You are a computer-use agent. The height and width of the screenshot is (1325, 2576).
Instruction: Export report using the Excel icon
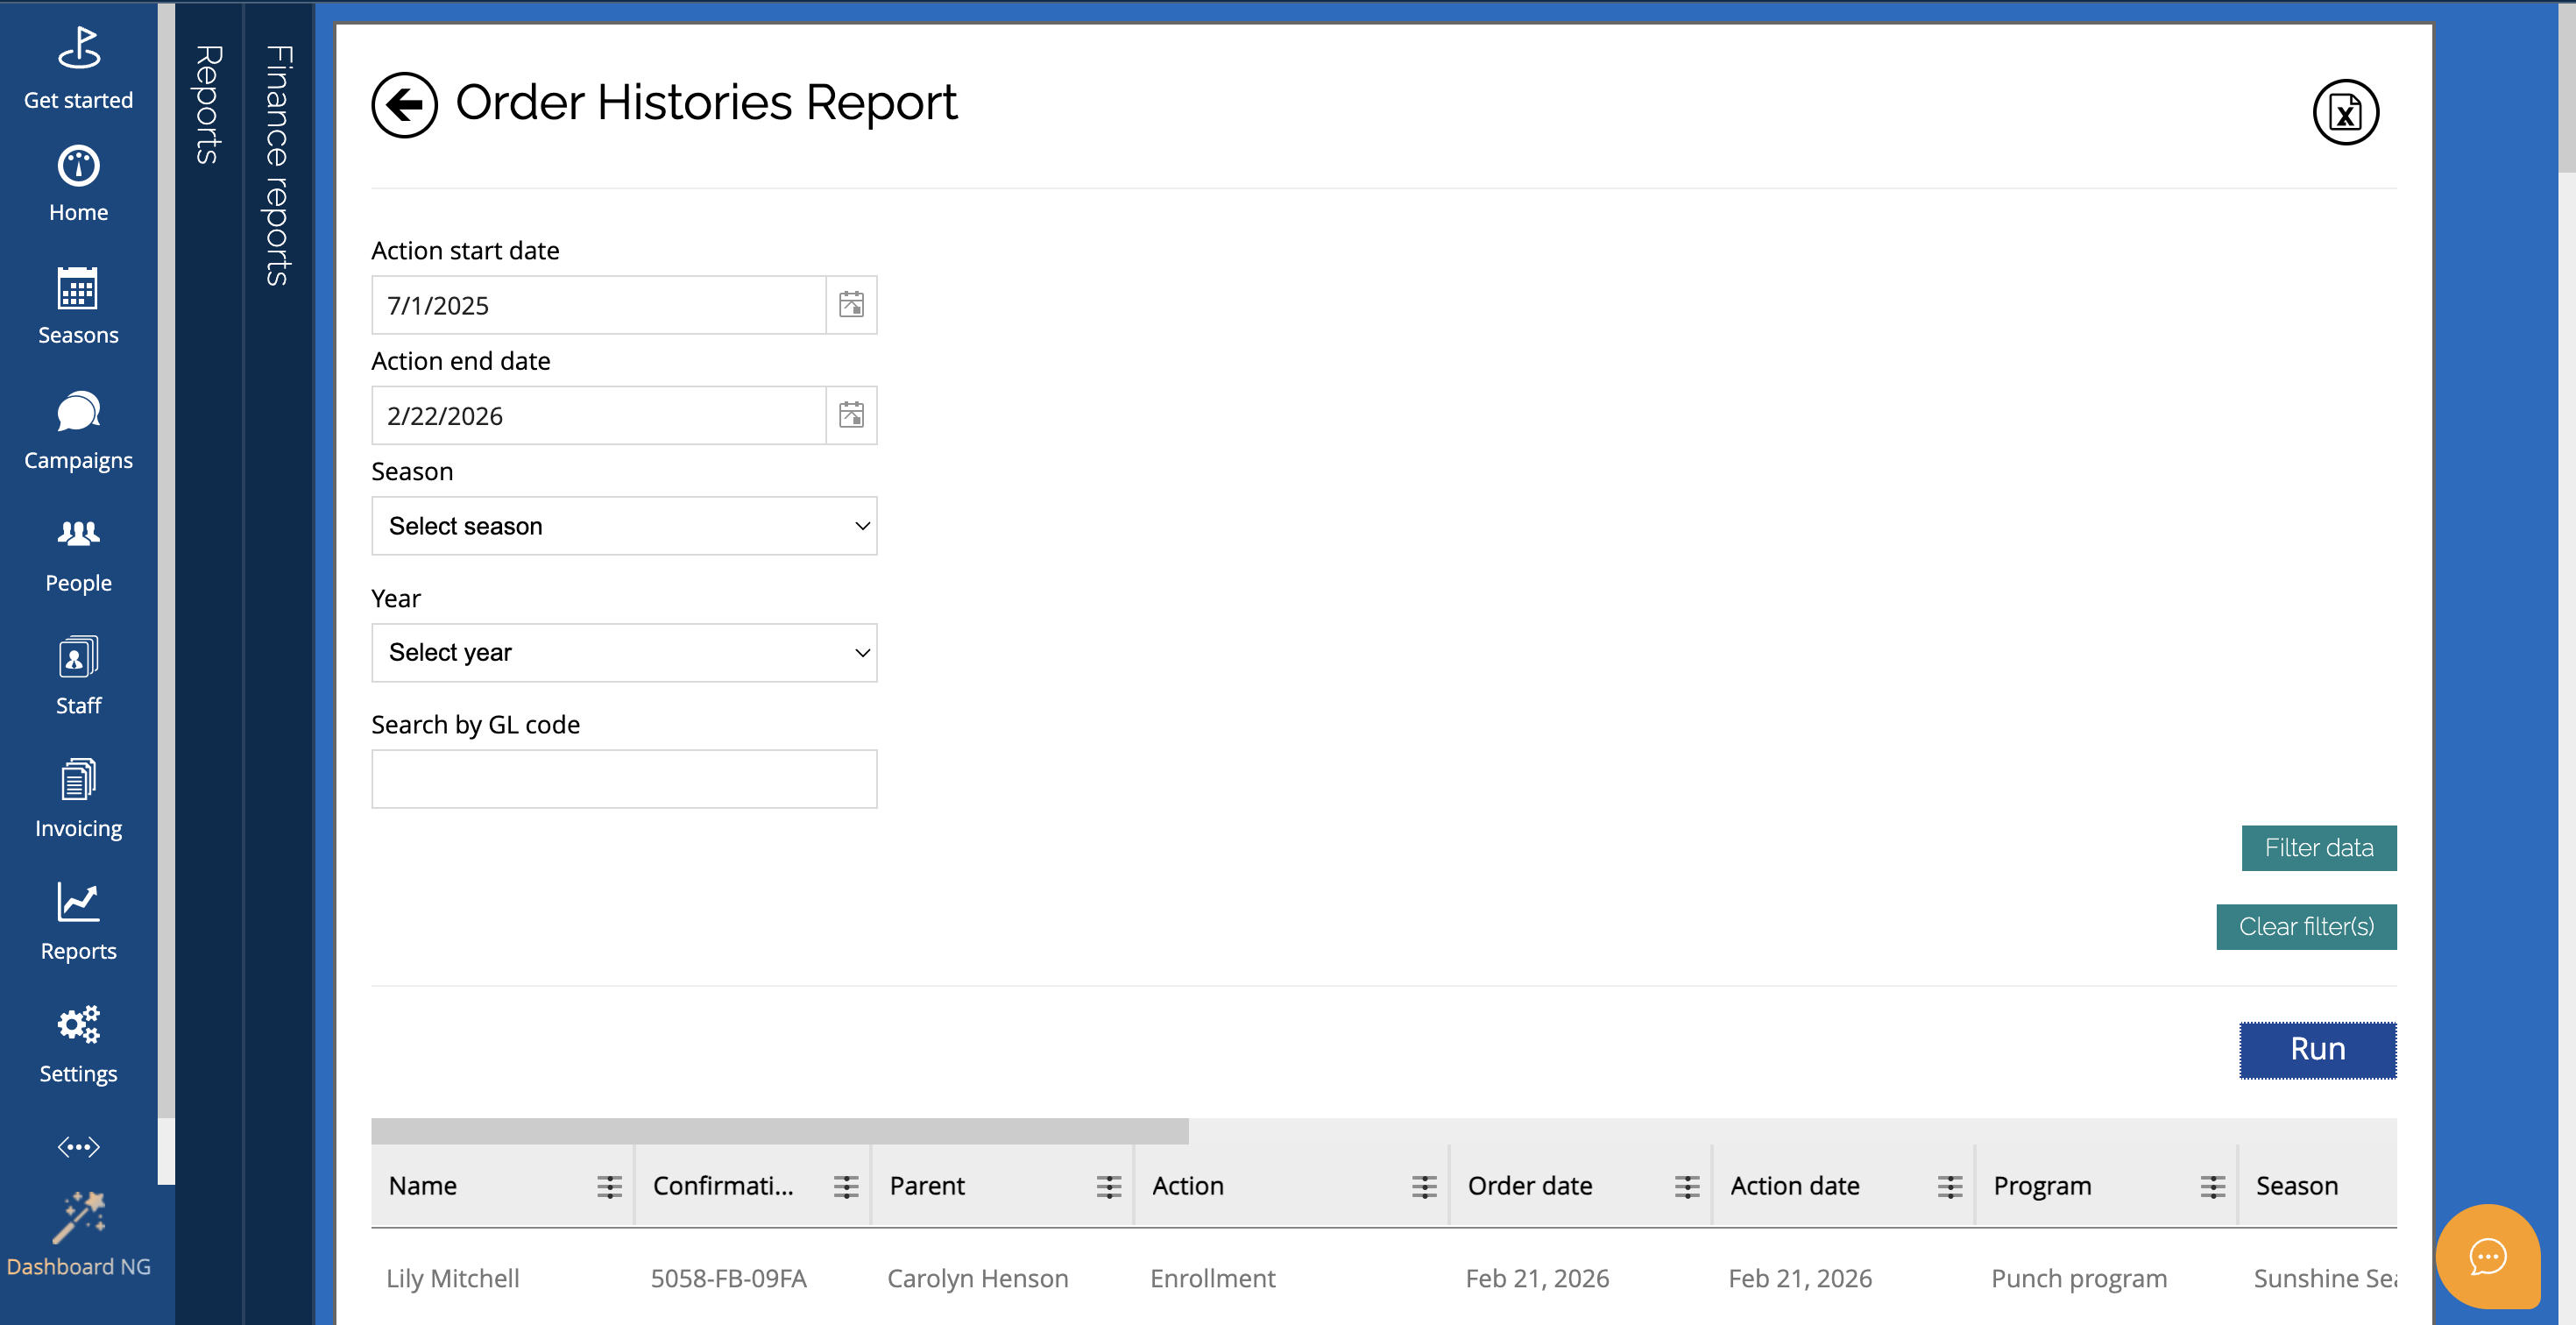tap(2345, 112)
